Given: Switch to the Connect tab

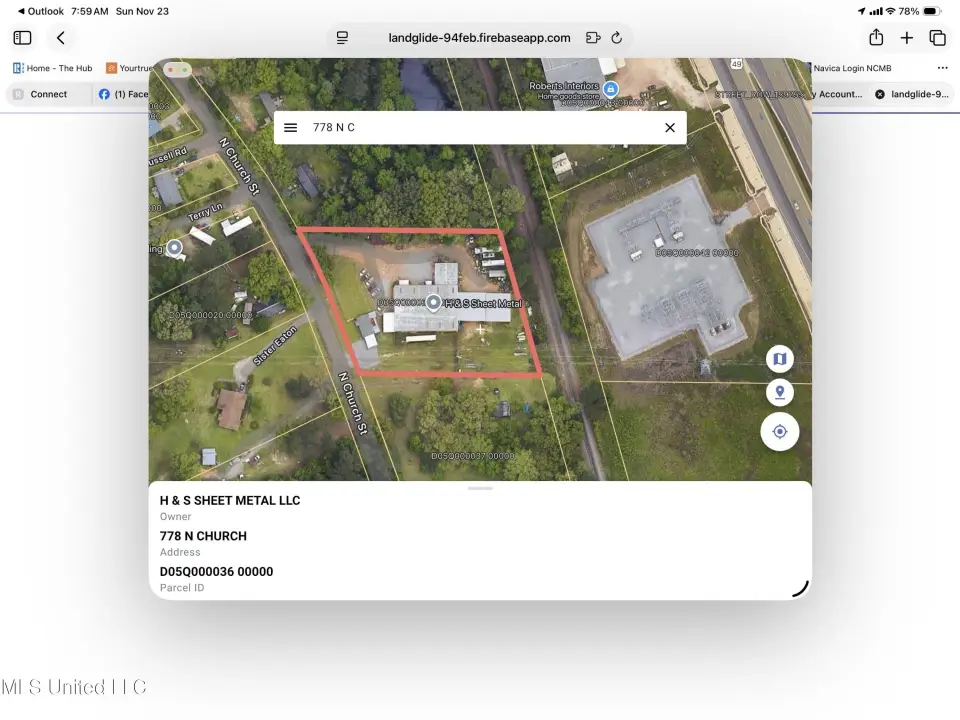Looking at the screenshot, I should (48, 94).
